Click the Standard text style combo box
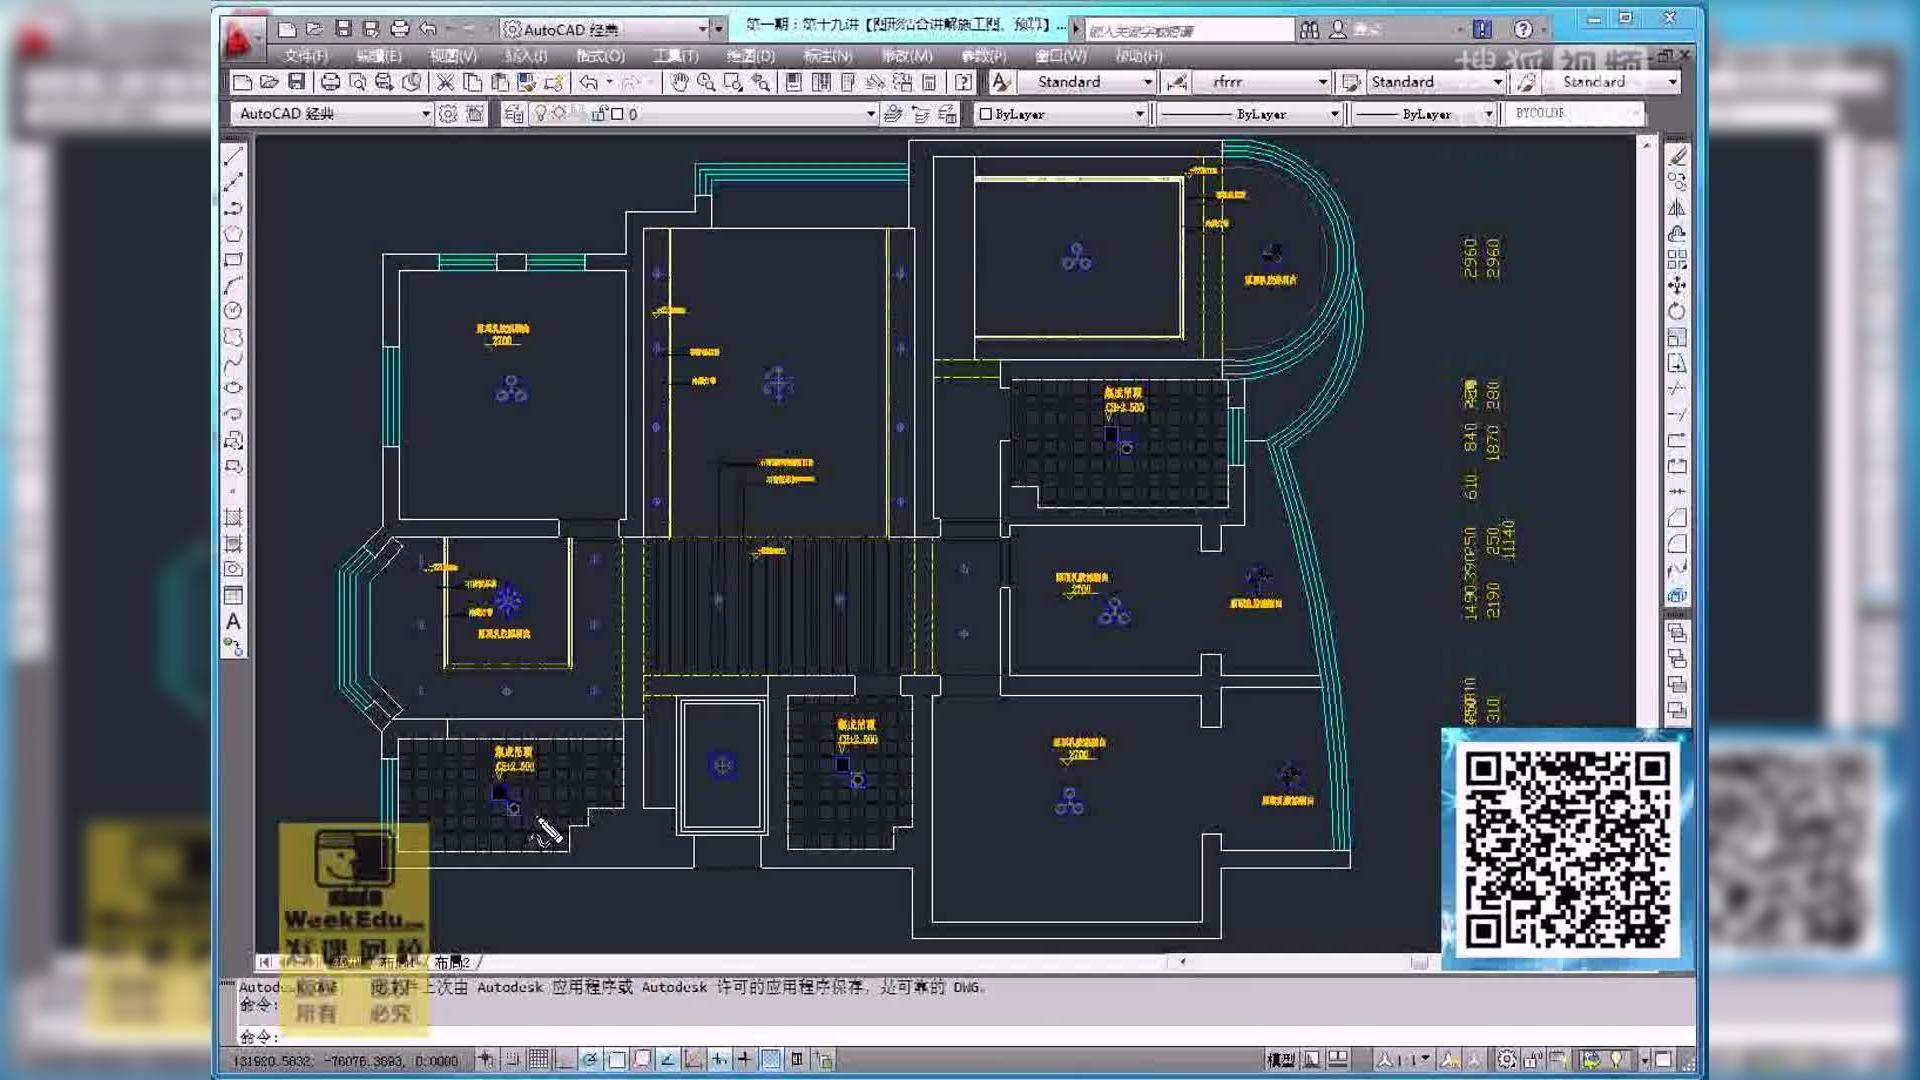 tap(1085, 81)
